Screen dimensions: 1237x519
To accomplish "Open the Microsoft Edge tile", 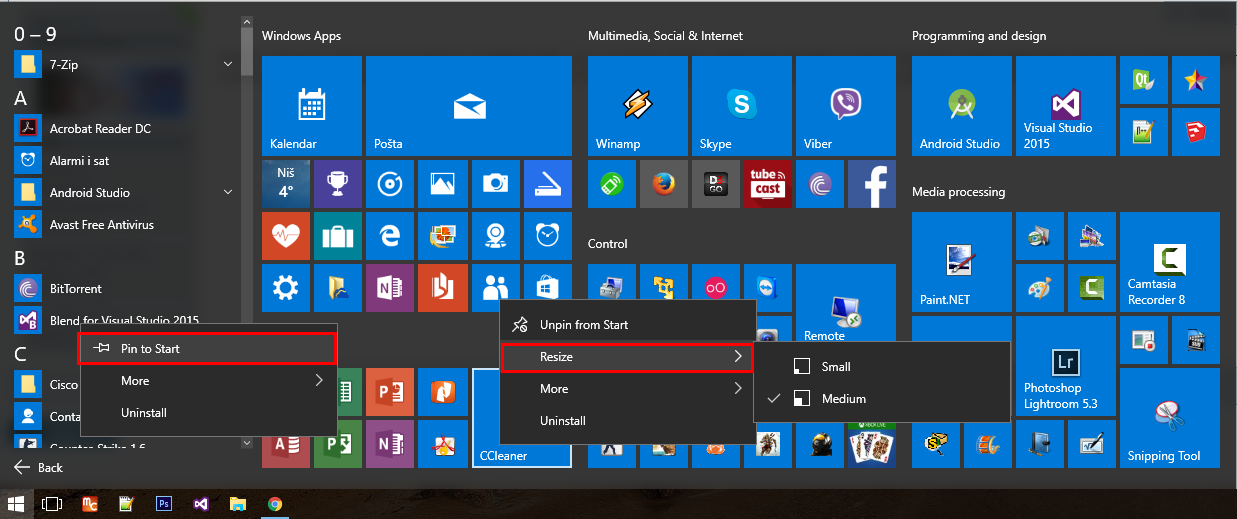I will point(390,236).
